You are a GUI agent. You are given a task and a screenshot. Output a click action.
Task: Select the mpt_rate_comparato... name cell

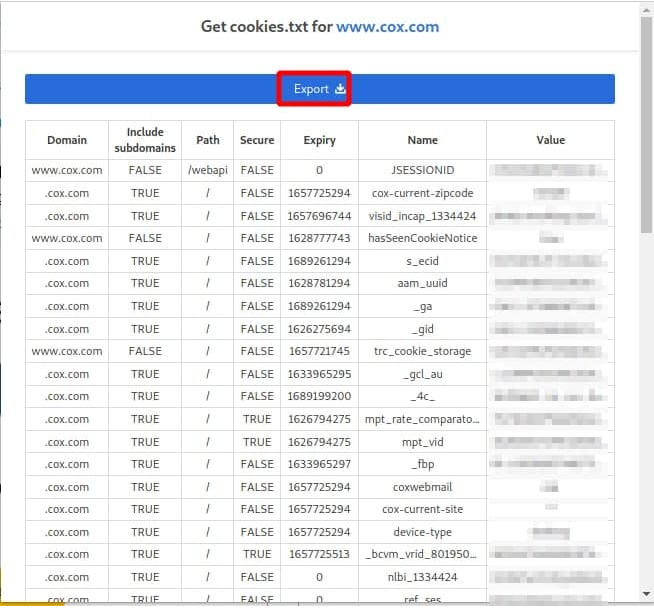(x=423, y=419)
